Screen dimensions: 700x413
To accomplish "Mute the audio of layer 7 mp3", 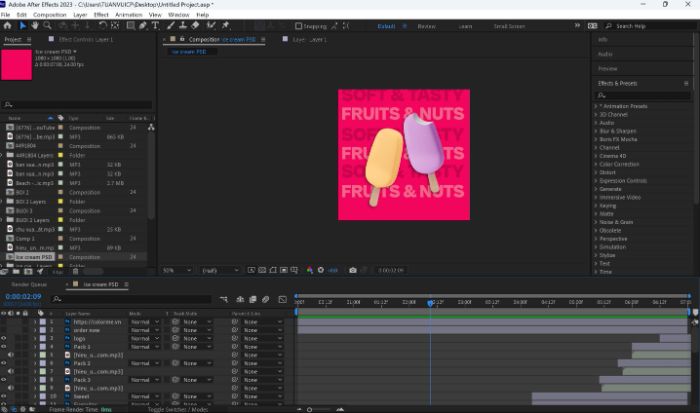I will [11, 371].
